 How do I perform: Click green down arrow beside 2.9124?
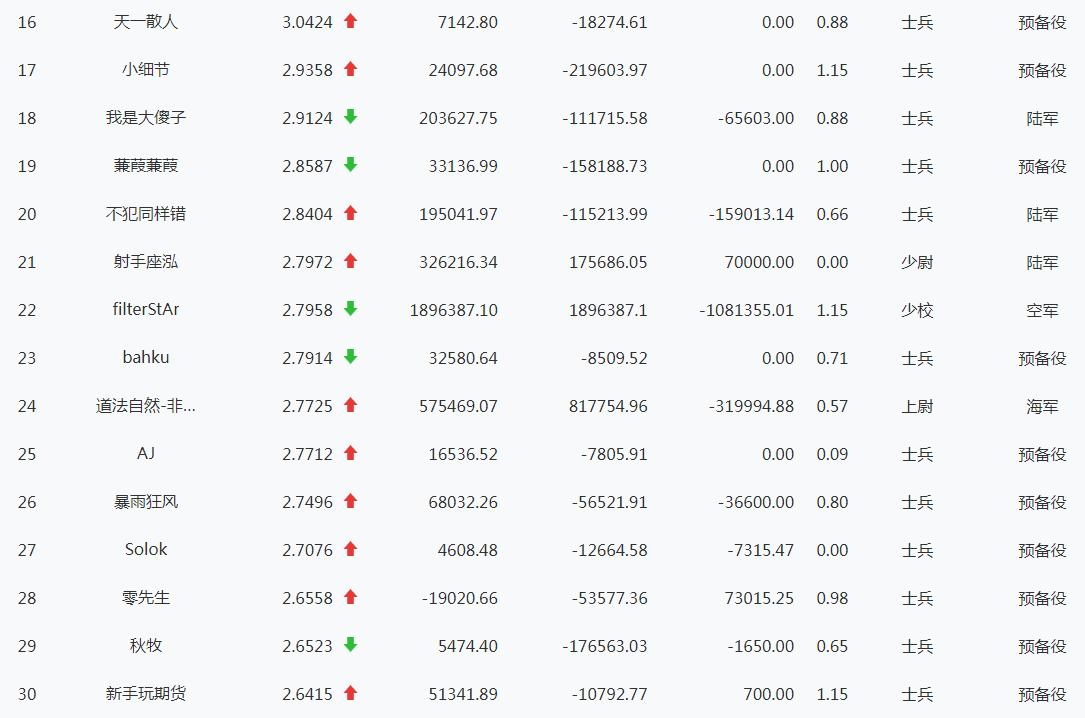click(x=350, y=117)
